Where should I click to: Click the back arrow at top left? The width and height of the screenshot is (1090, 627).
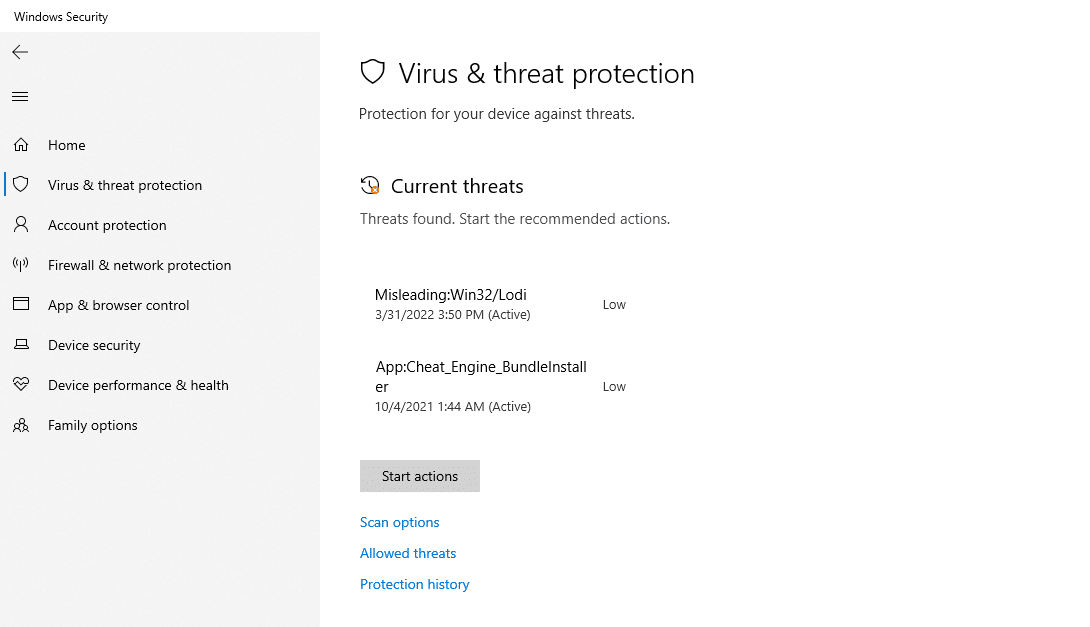[20, 52]
